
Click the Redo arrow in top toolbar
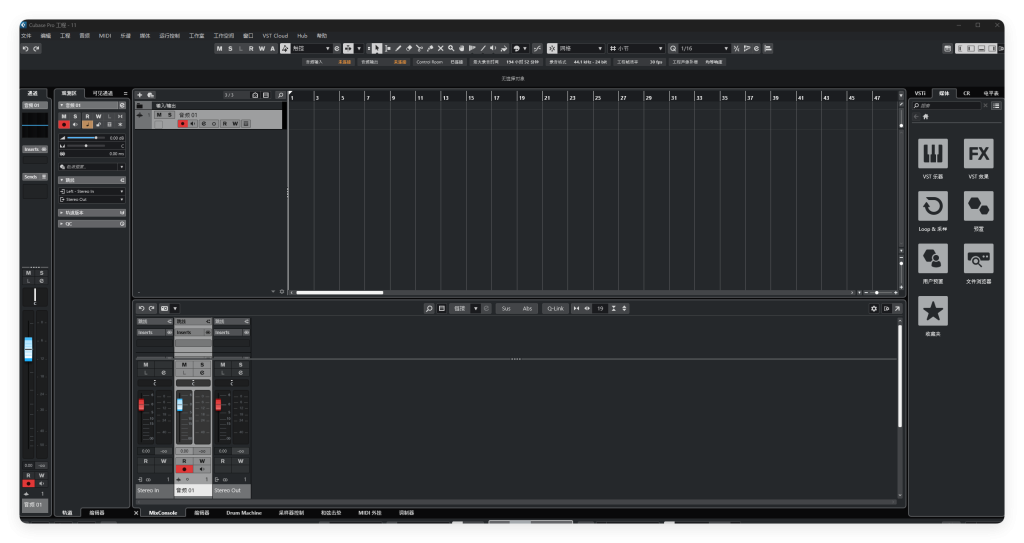click(37, 48)
